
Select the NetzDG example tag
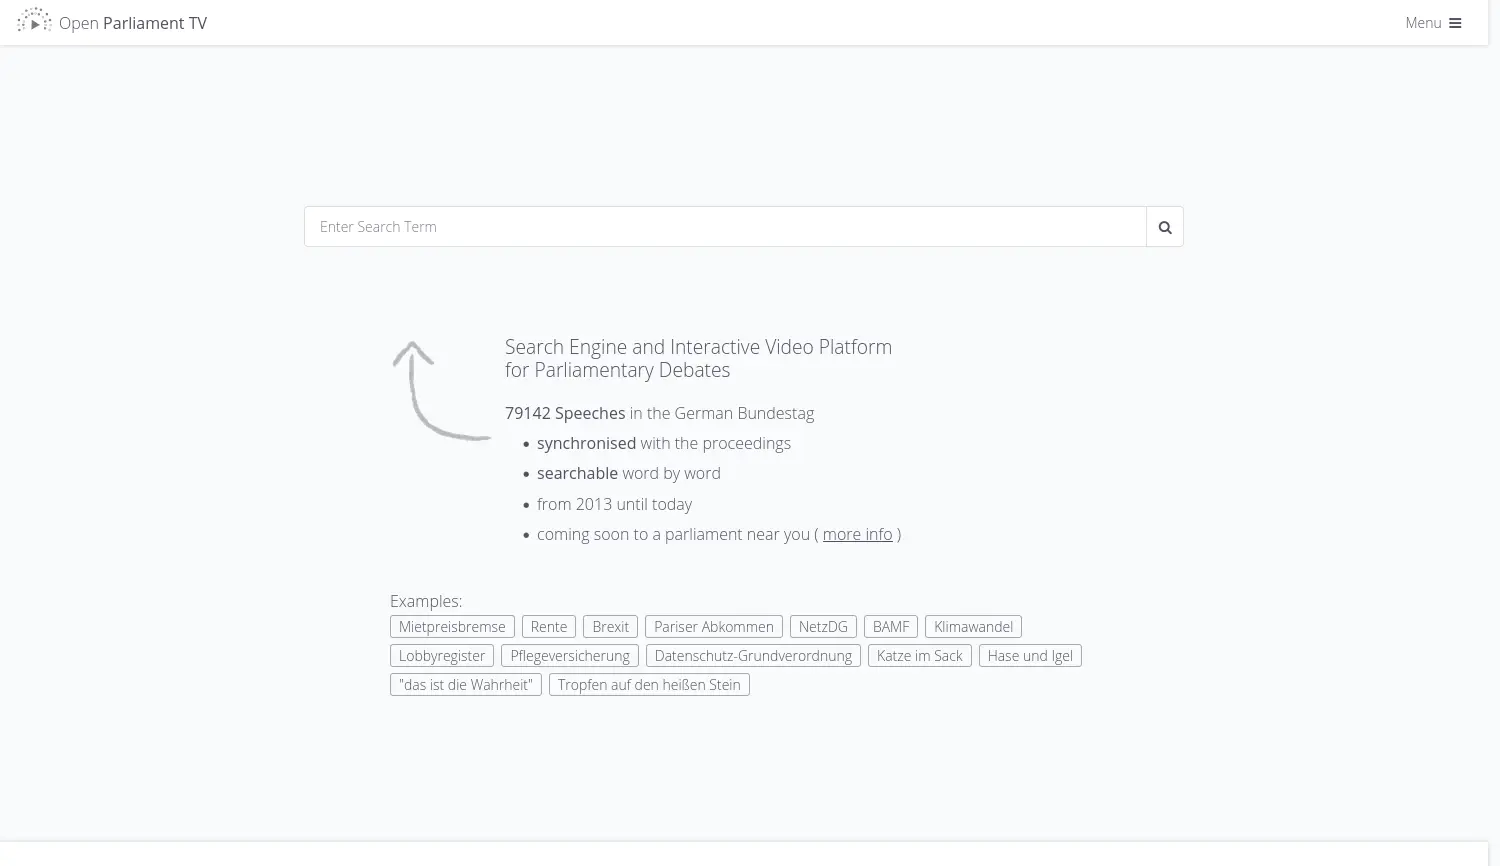coord(823,627)
